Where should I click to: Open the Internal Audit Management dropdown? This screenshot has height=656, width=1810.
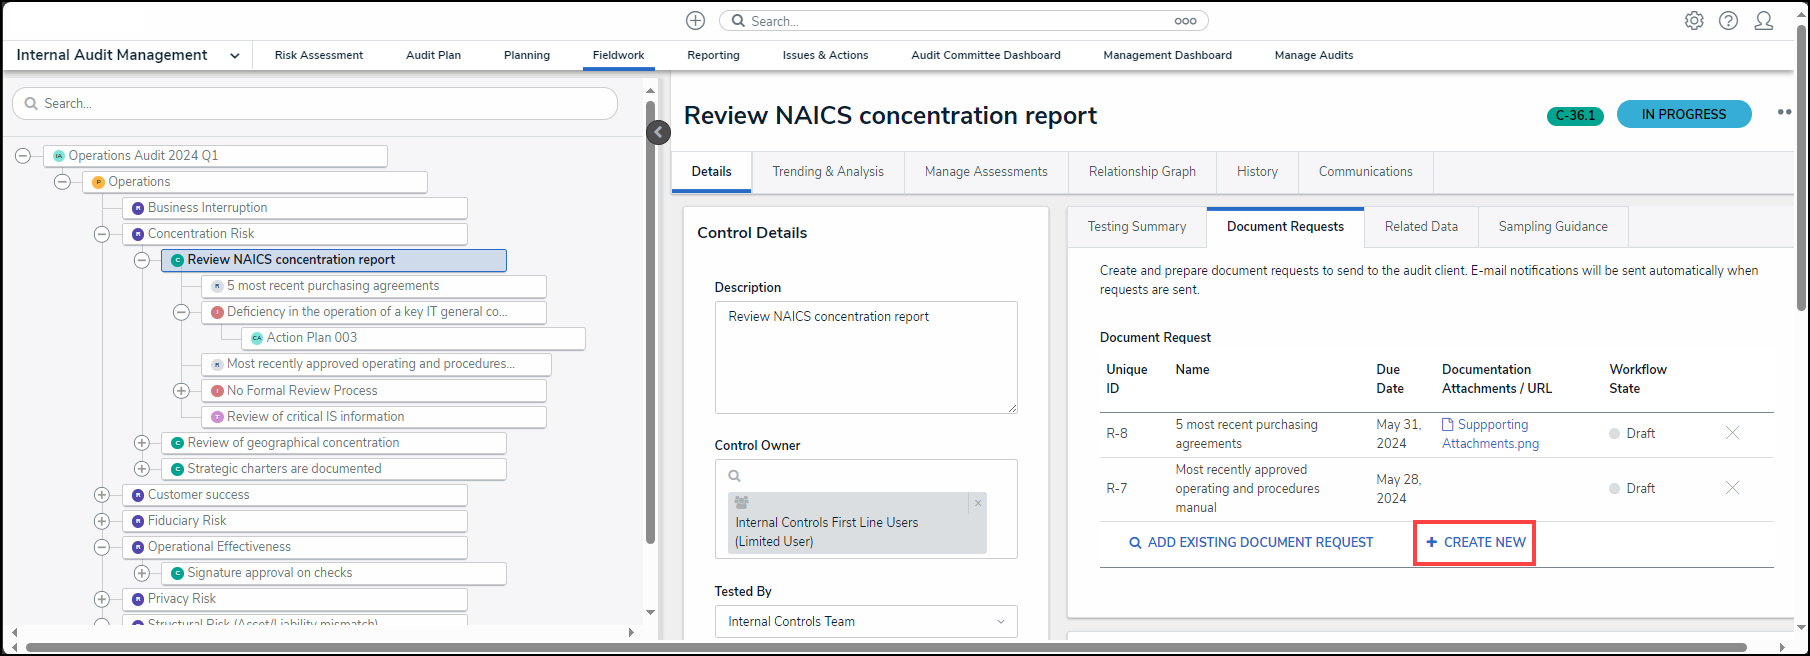[x=234, y=56]
